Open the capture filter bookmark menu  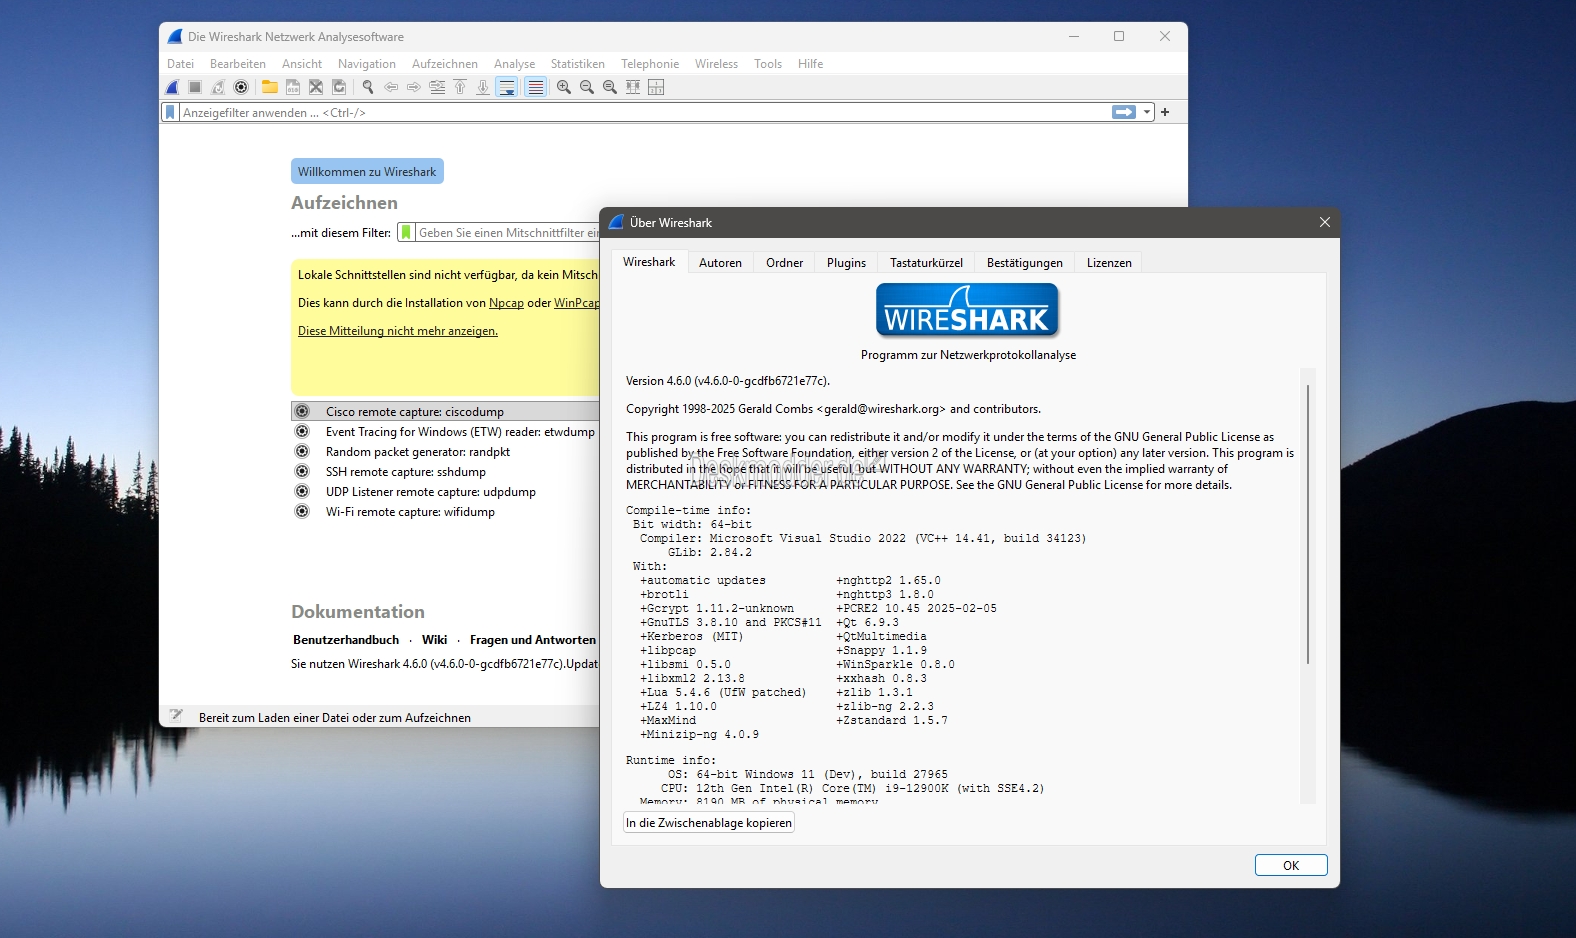(x=406, y=232)
